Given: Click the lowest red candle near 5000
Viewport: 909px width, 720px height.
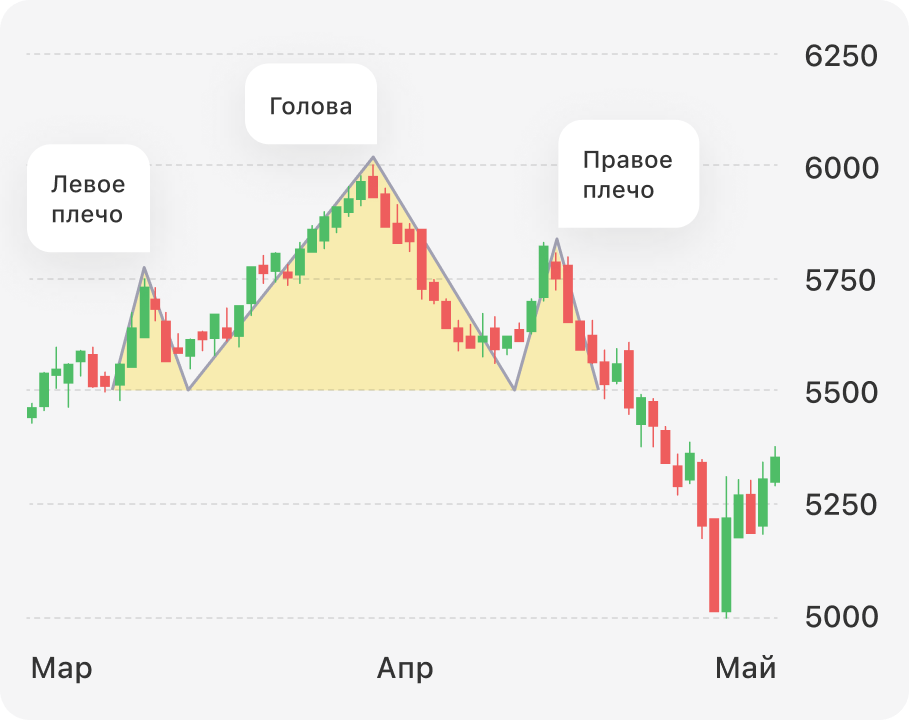Looking at the screenshot, I should [x=714, y=565].
